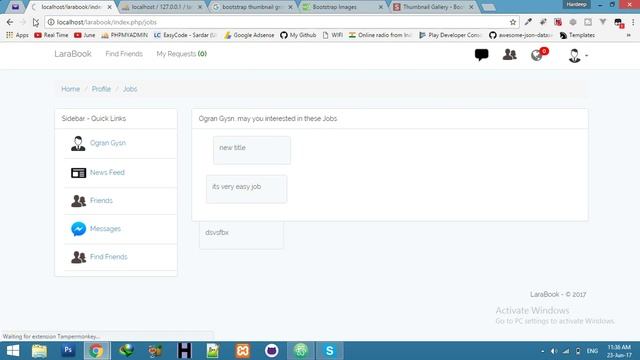Open Find Friends in top navbar

tap(124, 54)
